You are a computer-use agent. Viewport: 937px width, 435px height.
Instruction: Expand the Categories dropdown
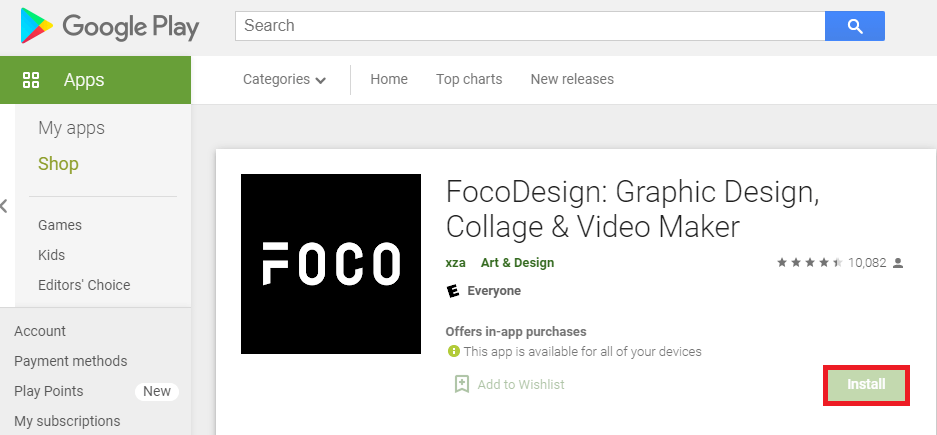click(284, 79)
